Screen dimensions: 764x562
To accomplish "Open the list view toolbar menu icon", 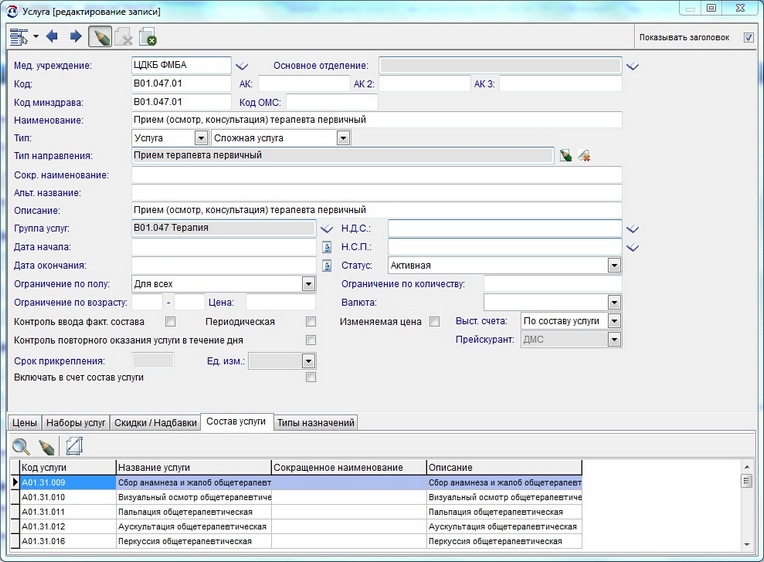I will click(19, 37).
